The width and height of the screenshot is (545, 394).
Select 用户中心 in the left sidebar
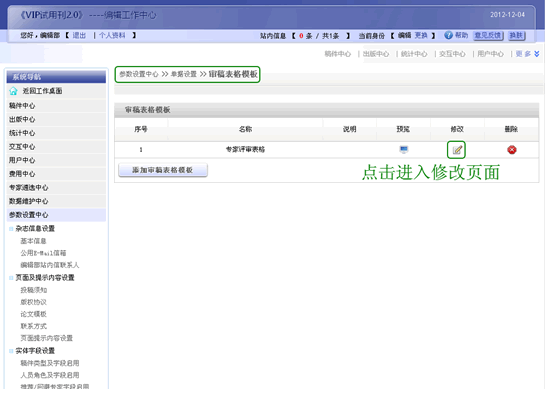pos(56,160)
